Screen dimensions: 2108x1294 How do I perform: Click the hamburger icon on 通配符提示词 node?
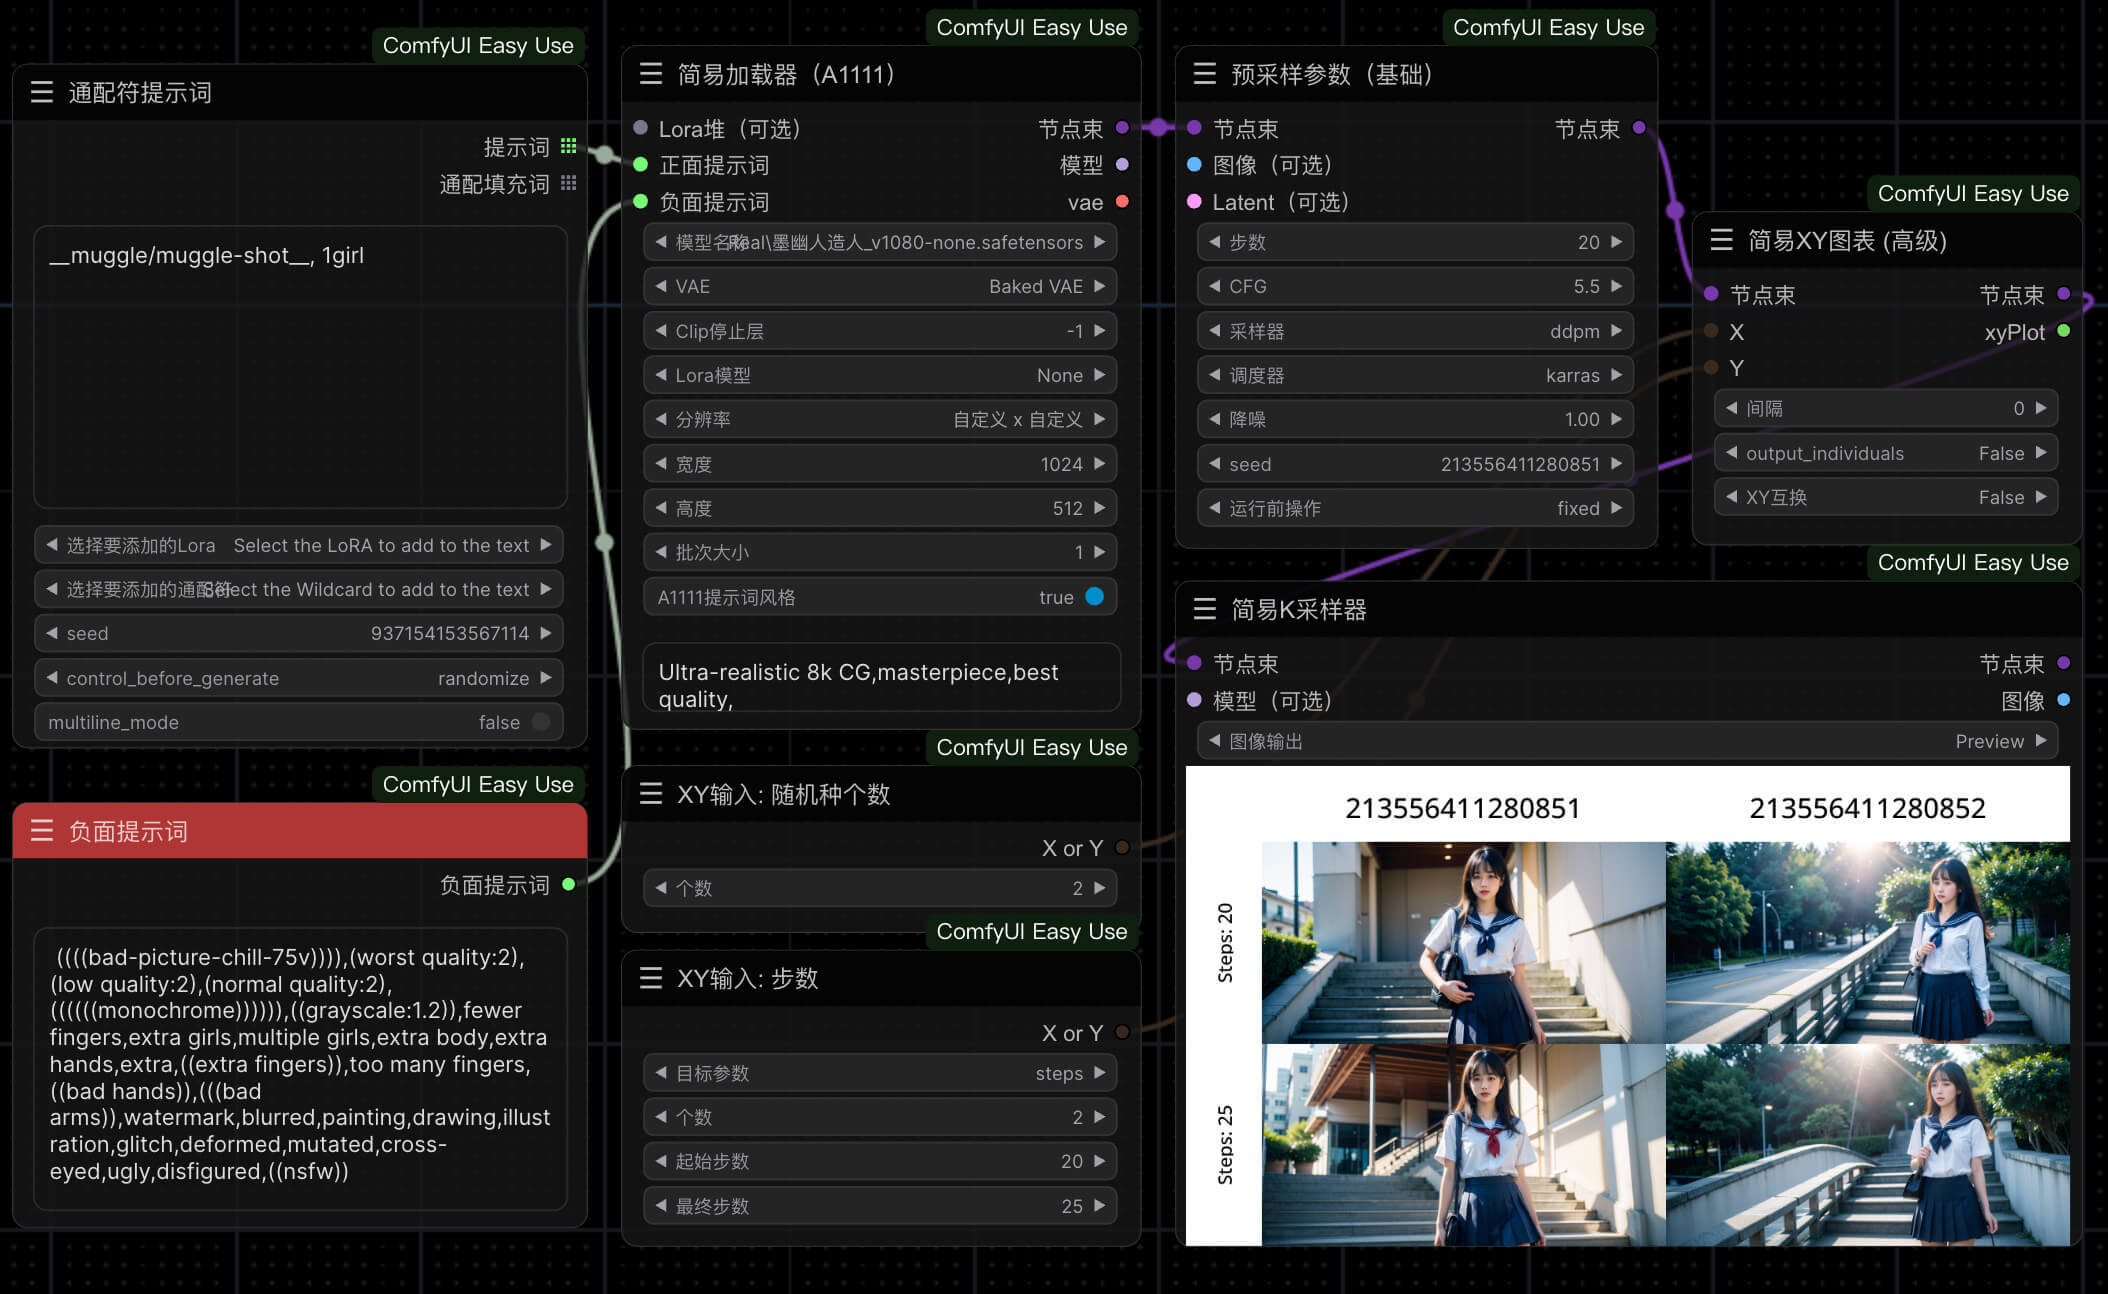pos(41,93)
